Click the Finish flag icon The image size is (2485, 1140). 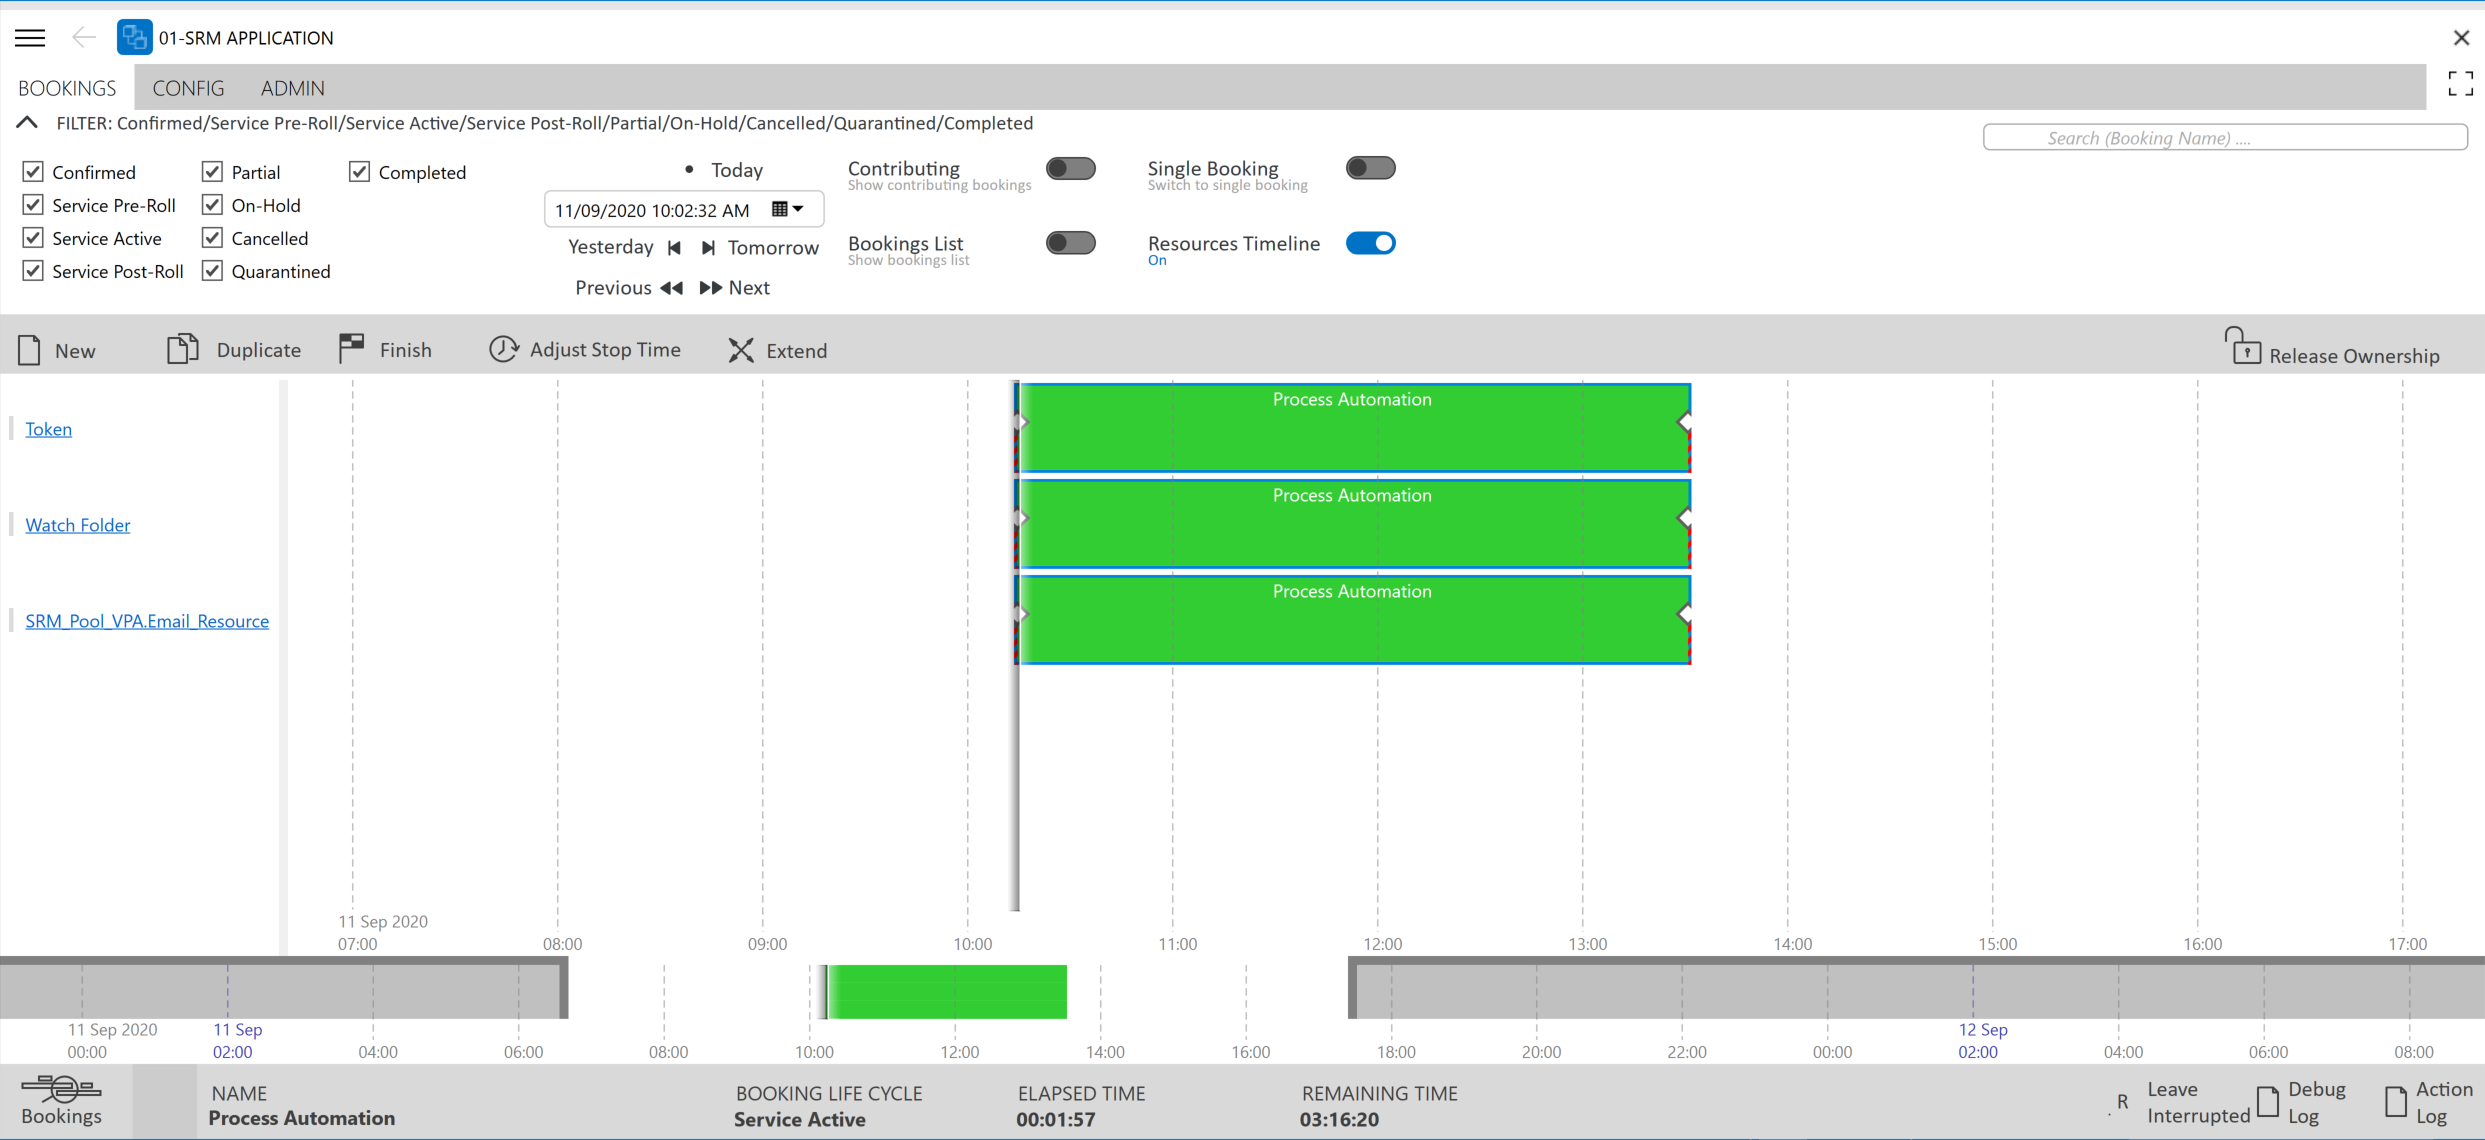pyautogui.click(x=352, y=348)
